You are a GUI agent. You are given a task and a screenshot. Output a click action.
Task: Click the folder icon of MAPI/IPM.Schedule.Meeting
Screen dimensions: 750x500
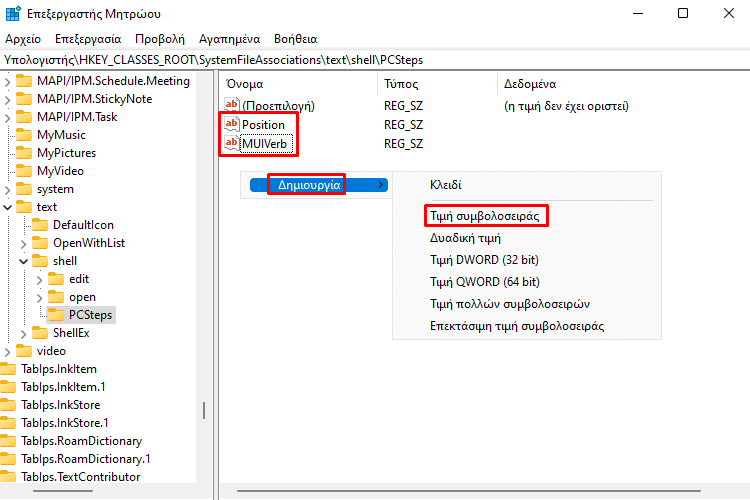[24, 81]
